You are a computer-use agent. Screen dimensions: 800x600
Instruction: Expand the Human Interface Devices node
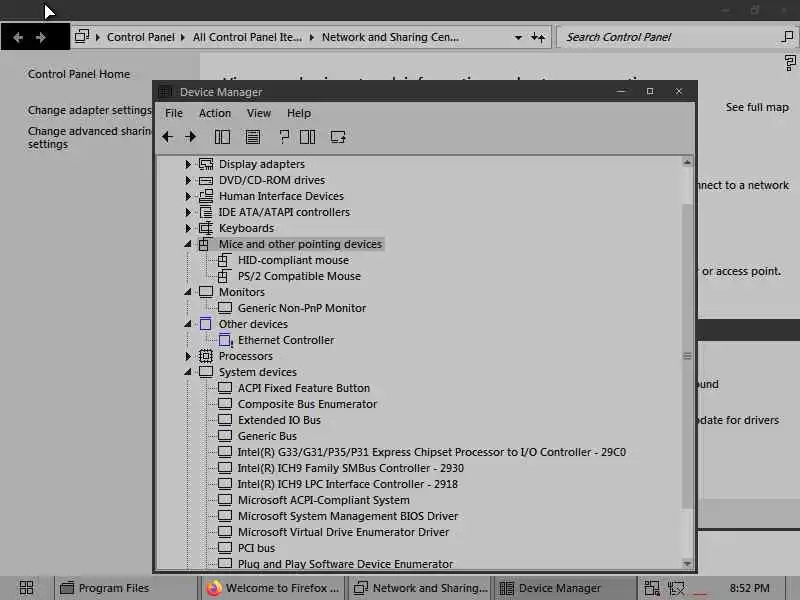click(x=188, y=196)
